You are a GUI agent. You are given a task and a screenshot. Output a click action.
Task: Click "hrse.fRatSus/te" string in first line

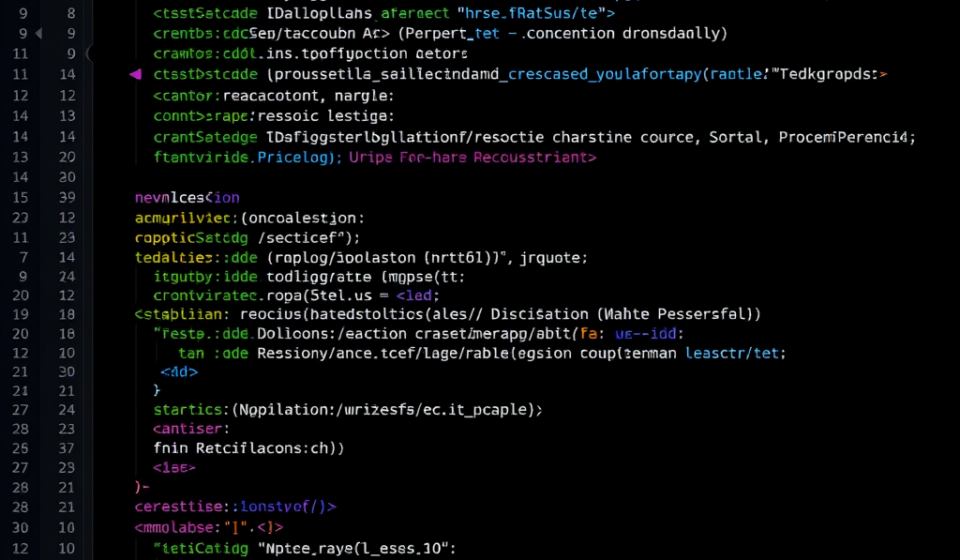531,13
